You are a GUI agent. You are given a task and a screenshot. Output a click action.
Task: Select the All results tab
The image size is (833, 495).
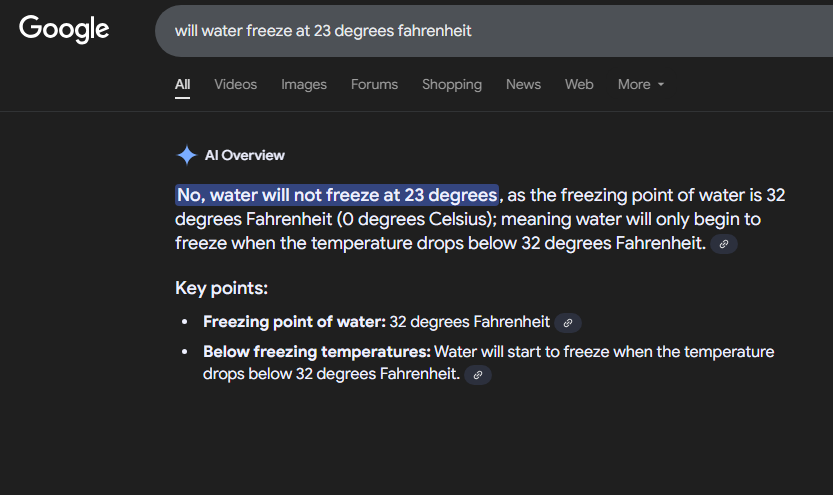182,85
